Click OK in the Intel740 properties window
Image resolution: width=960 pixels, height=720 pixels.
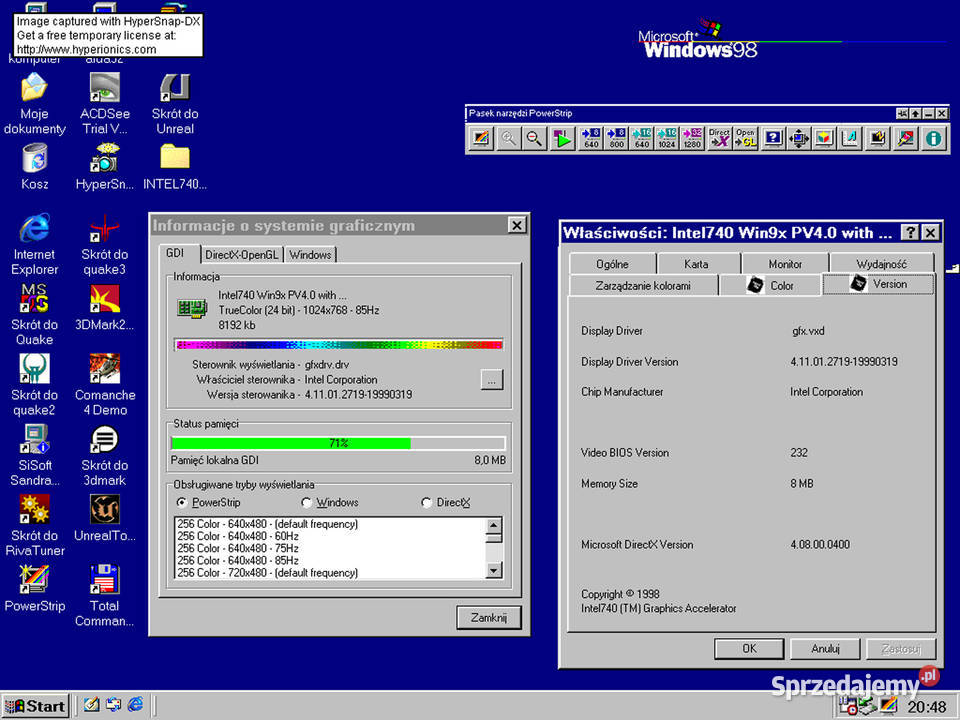click(x=749, y=648)
